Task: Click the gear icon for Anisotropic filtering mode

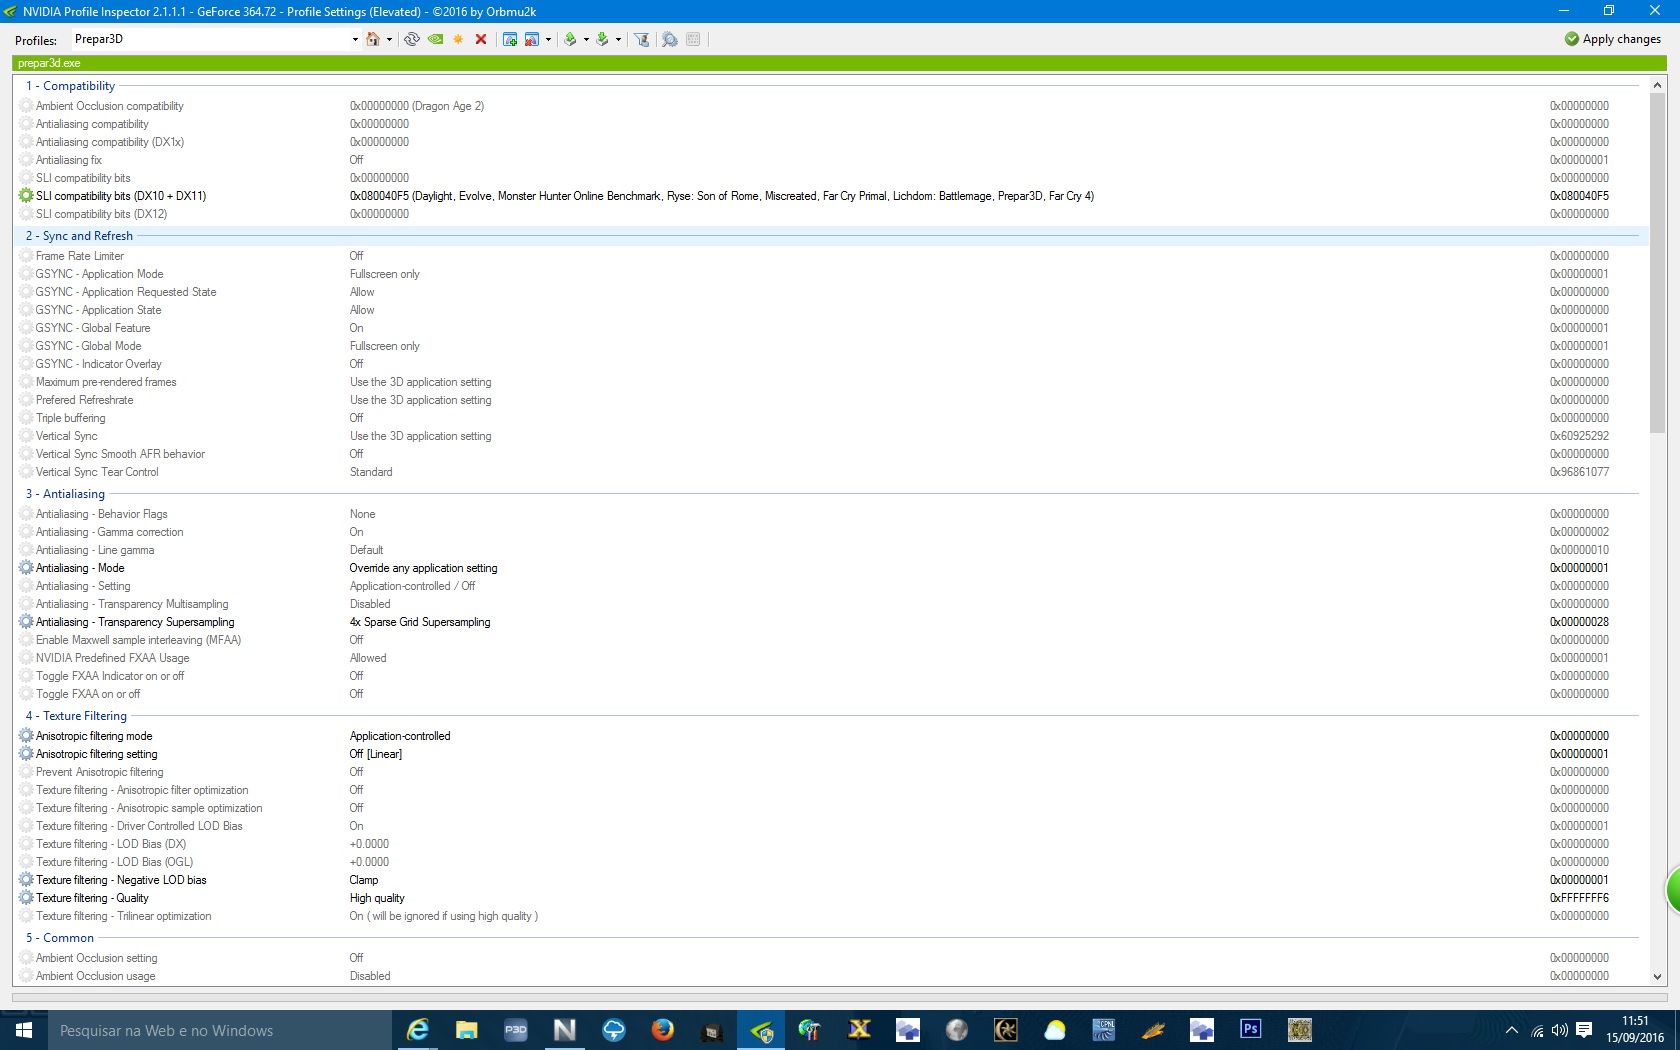Action: click(26, 736)
